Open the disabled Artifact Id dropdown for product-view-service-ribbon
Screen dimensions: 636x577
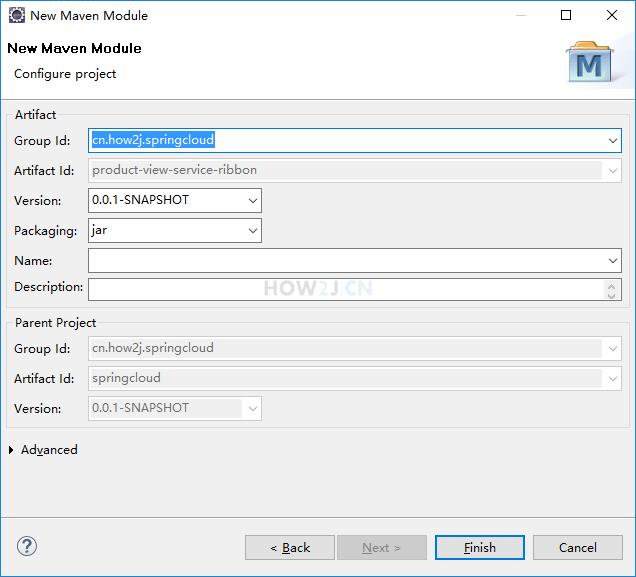[x=612, y=171]
